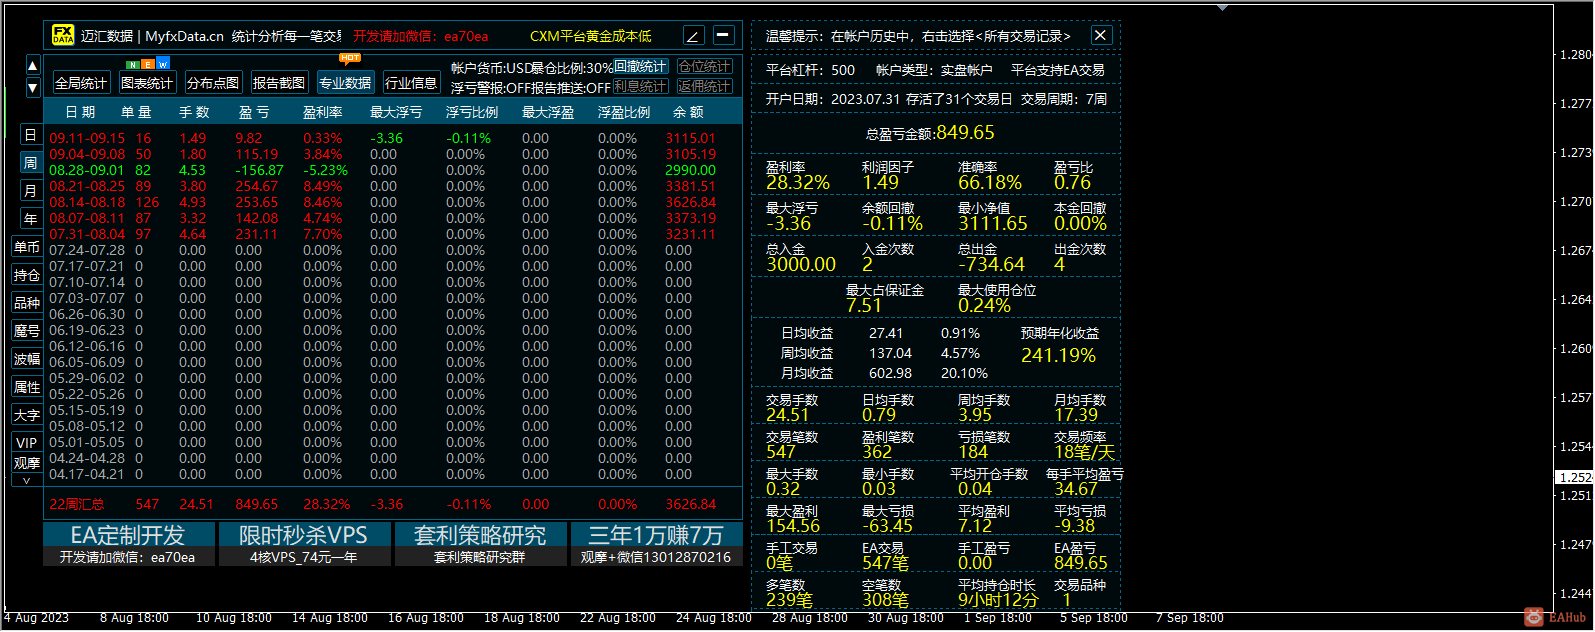The image size is (1595, 632).
Task: Click the CXM平台黄金成本低 yellow text
Action: point(591,36)
